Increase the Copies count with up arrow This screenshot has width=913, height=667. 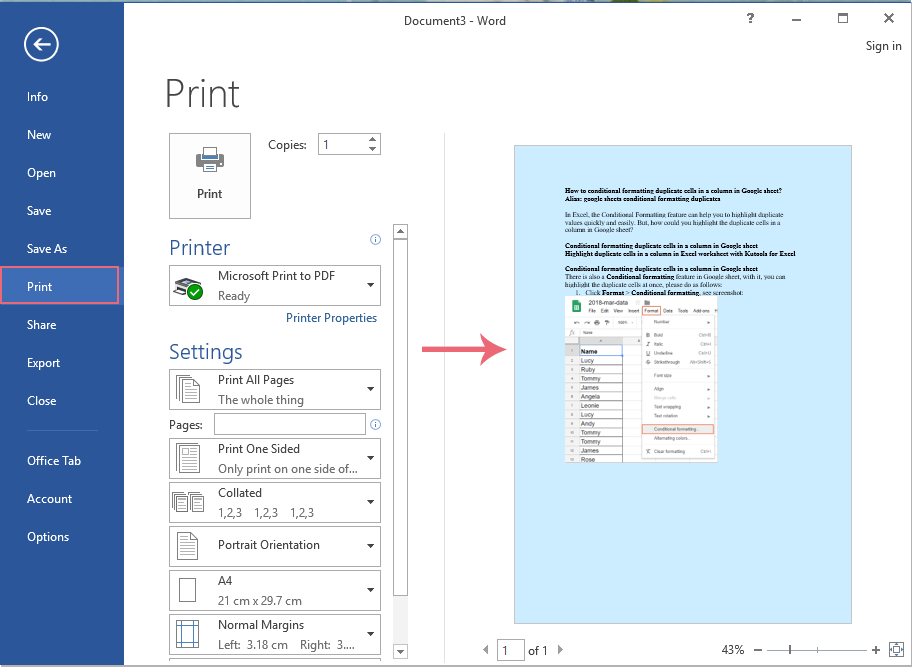(372, 140)
